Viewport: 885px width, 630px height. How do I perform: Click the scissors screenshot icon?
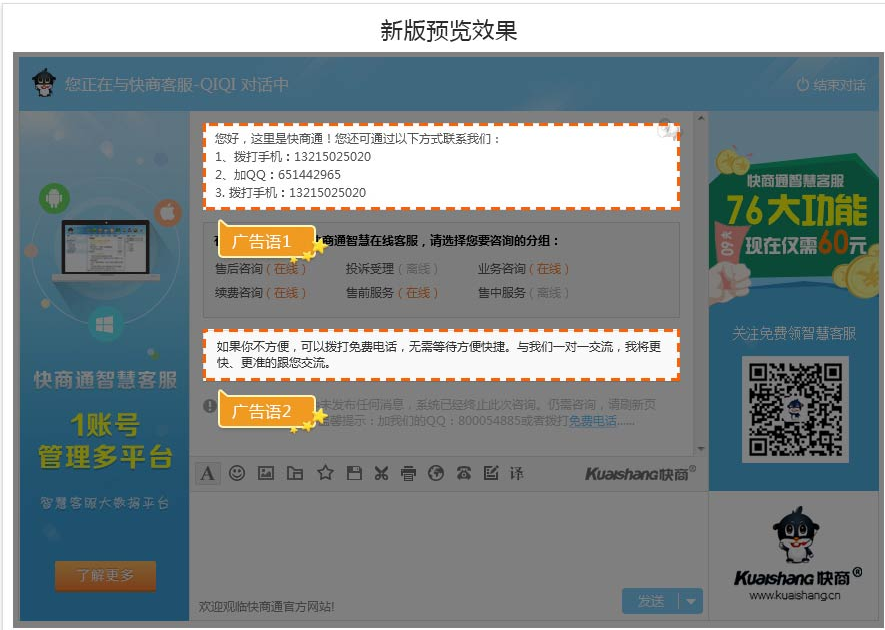[x=382, y=473]
